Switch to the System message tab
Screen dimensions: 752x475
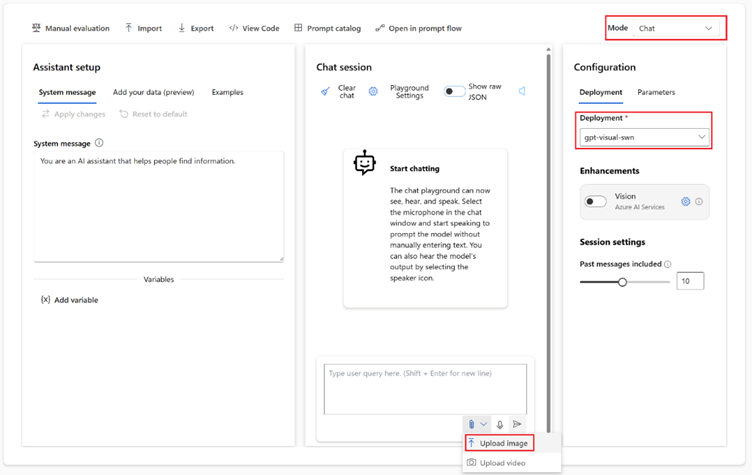point(67,92)
